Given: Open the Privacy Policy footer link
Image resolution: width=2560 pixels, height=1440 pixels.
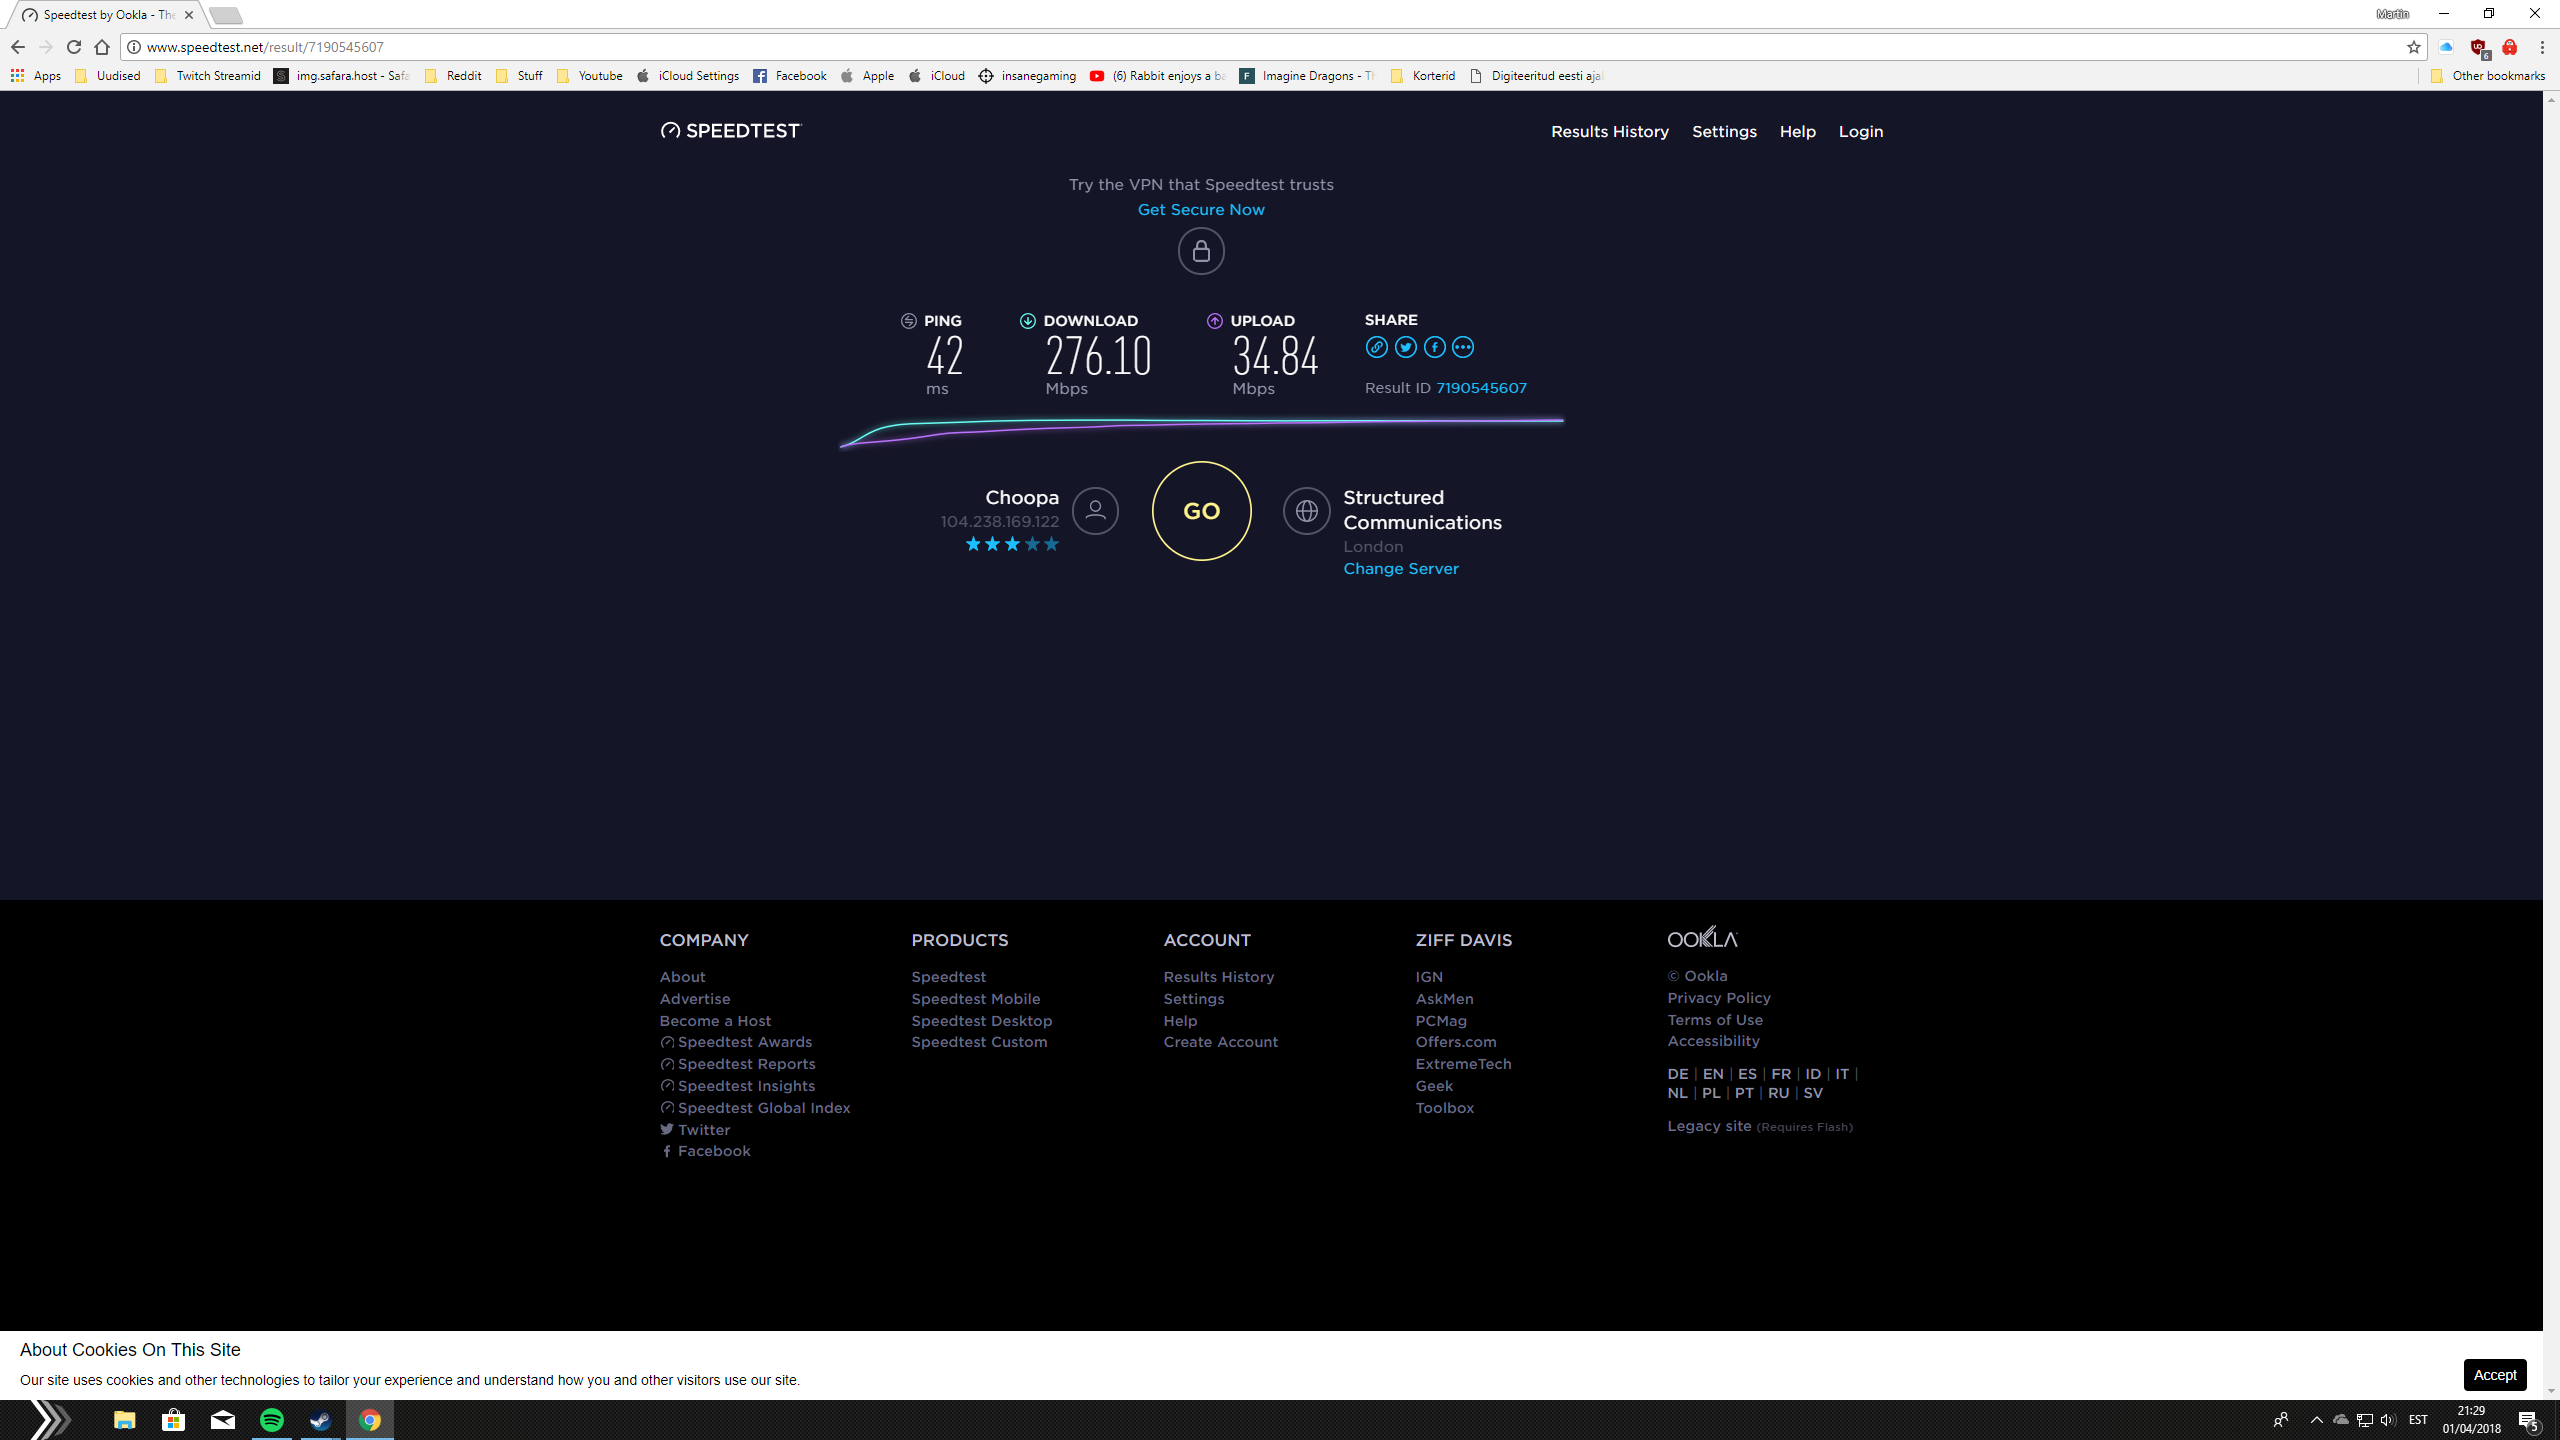Looking at the screenshot, I should click(1719, 998).
